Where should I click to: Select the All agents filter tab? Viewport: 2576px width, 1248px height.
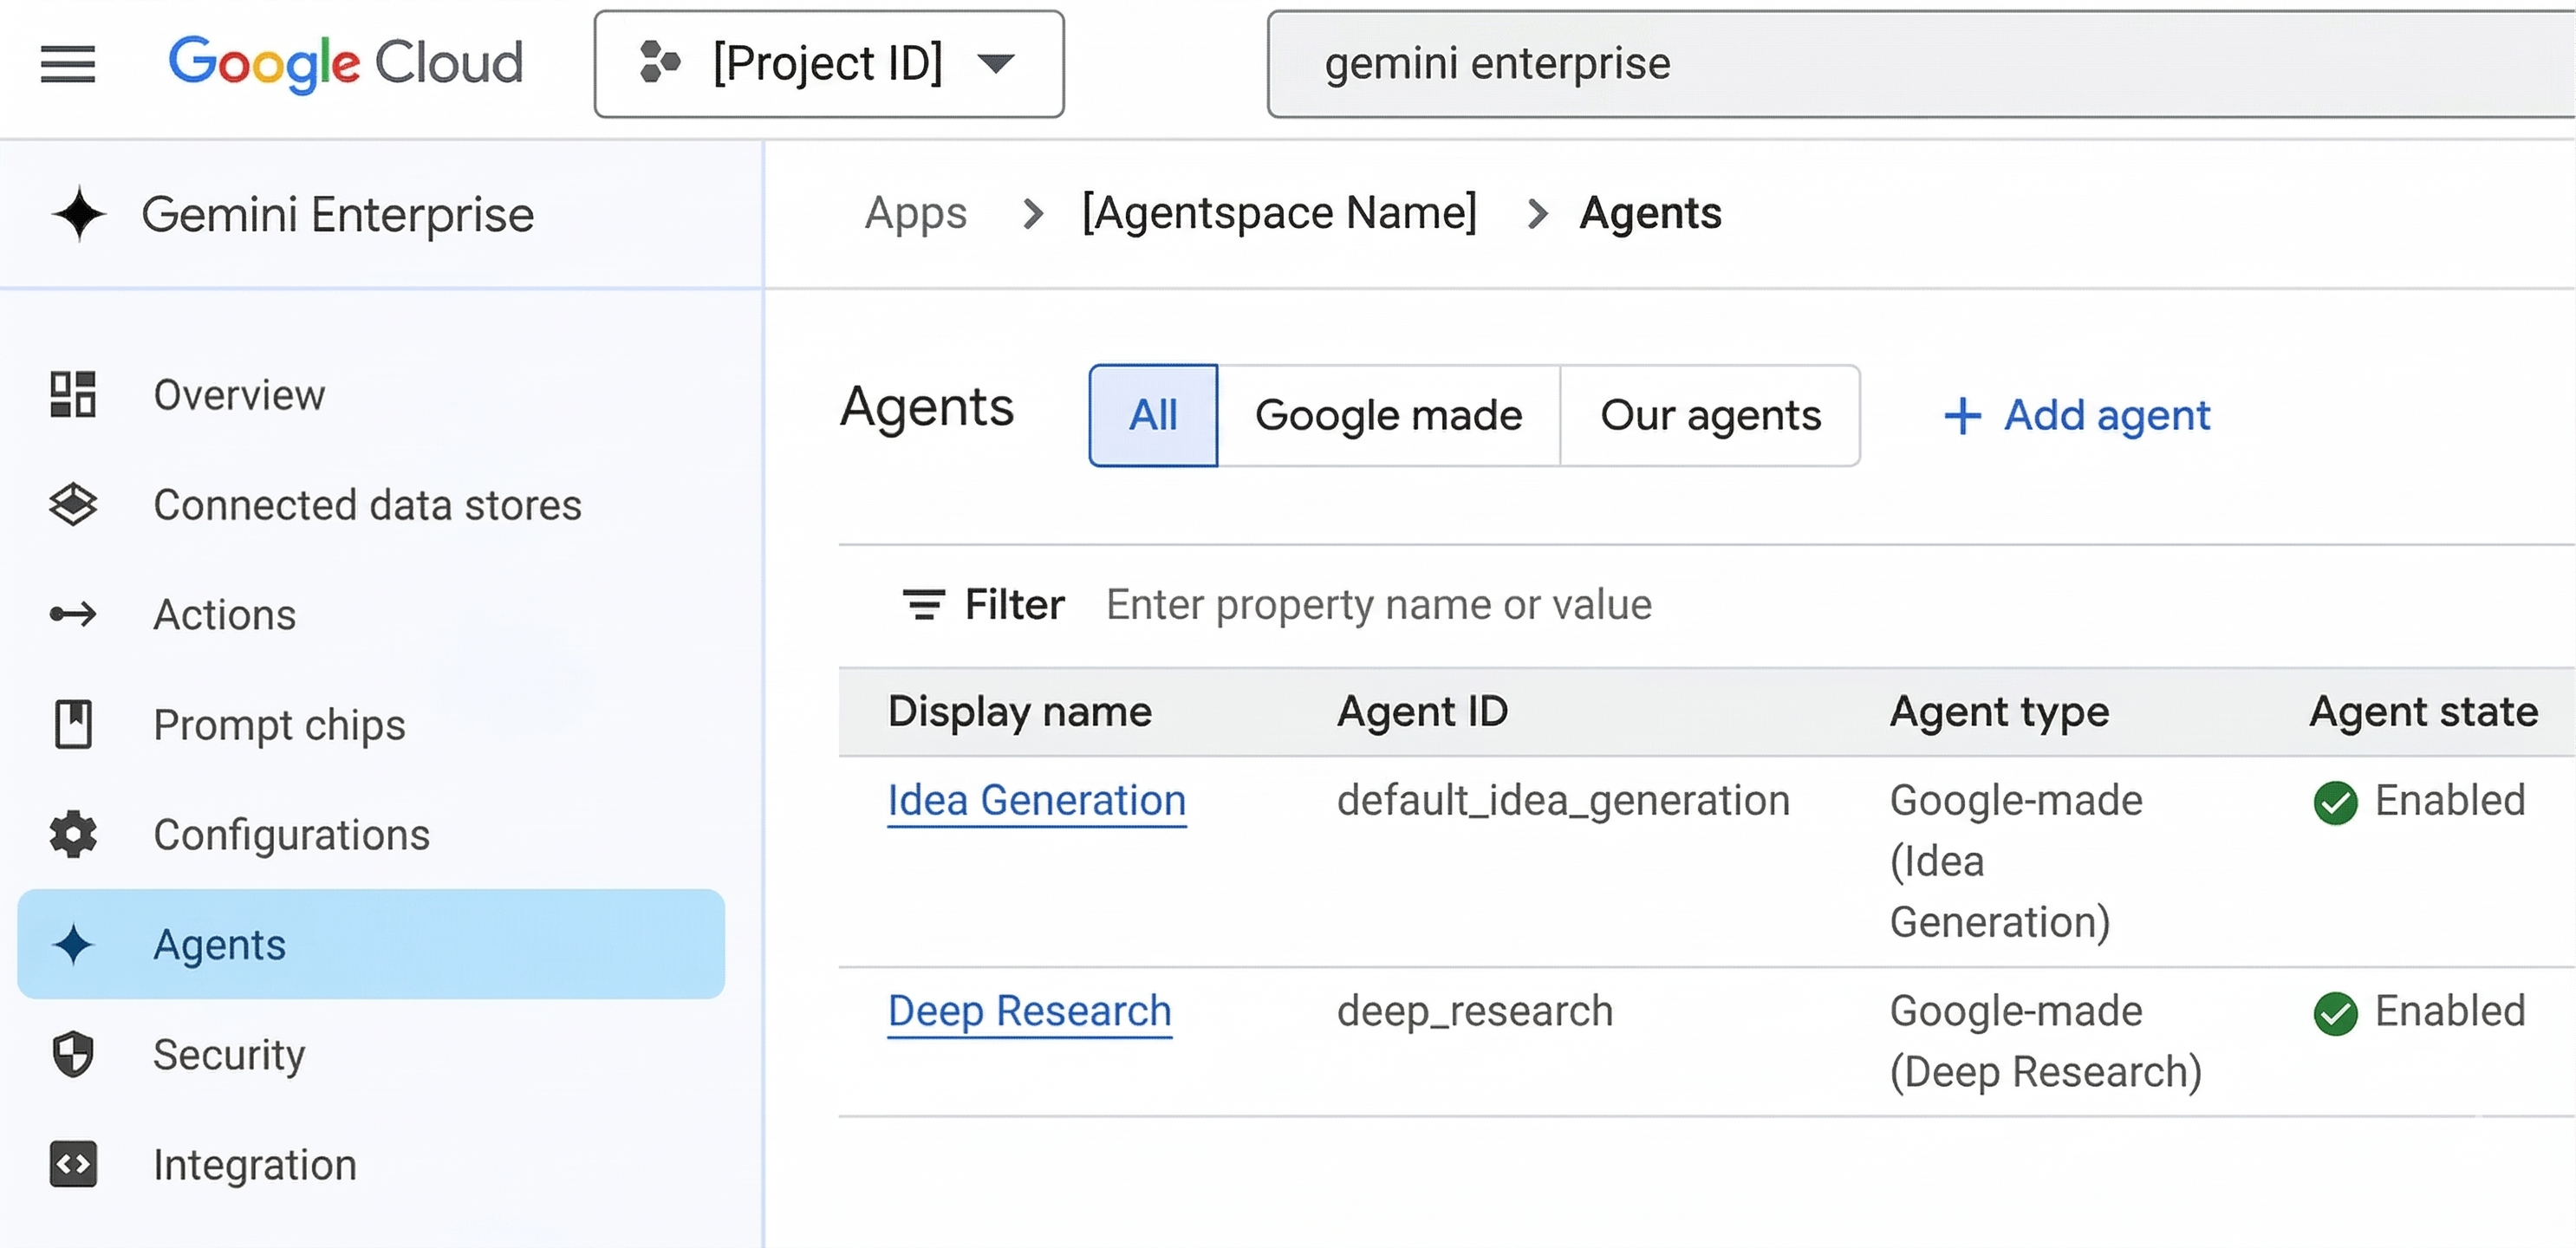(x=1153, y=415)
